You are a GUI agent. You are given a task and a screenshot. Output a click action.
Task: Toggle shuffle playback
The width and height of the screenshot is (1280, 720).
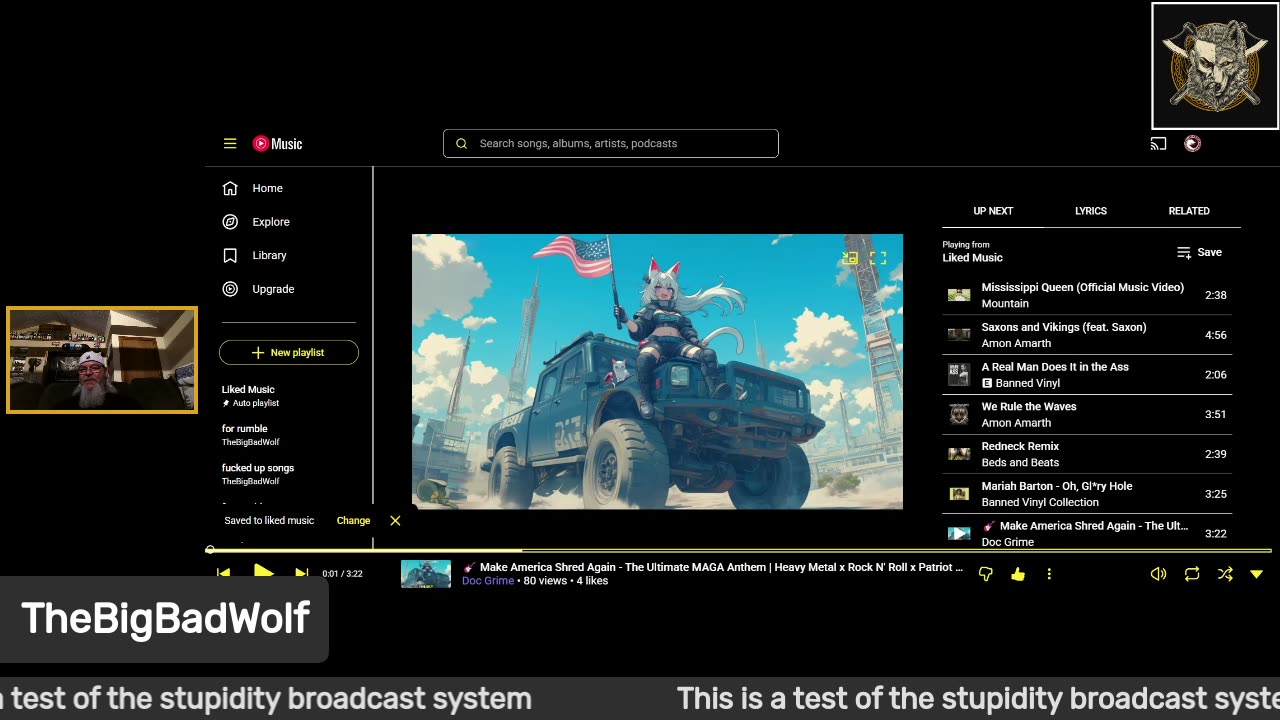tap(1225, 574)
